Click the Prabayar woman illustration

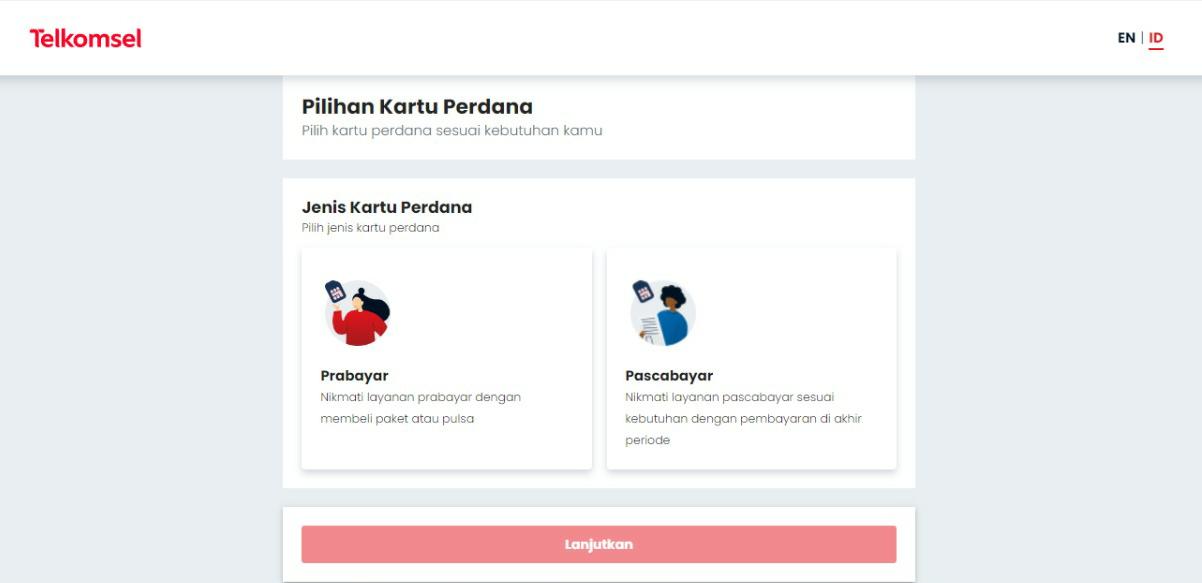358,314
